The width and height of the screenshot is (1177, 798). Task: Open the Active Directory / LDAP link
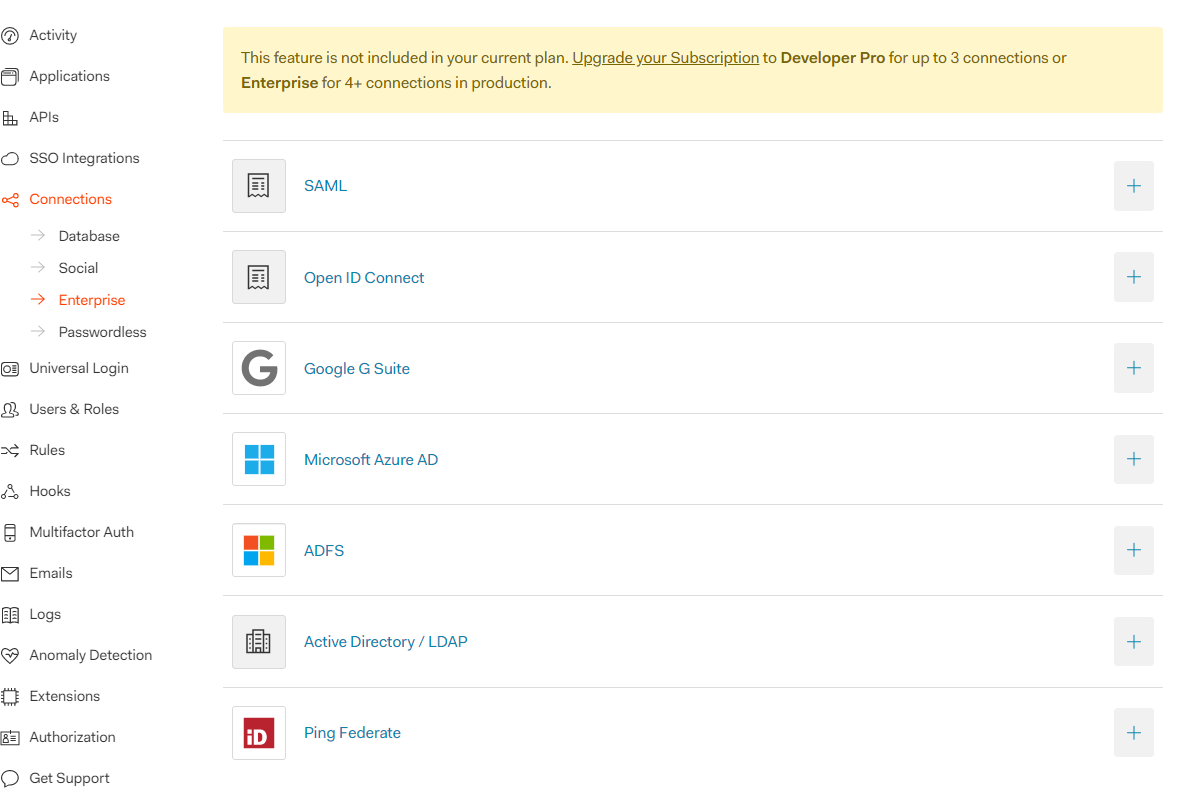click(385, 642)
